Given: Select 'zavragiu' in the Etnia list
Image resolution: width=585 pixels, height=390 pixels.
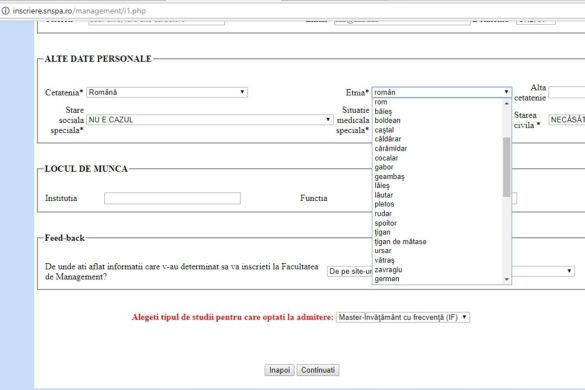Looking at the screenshot, I should [438, 269].
